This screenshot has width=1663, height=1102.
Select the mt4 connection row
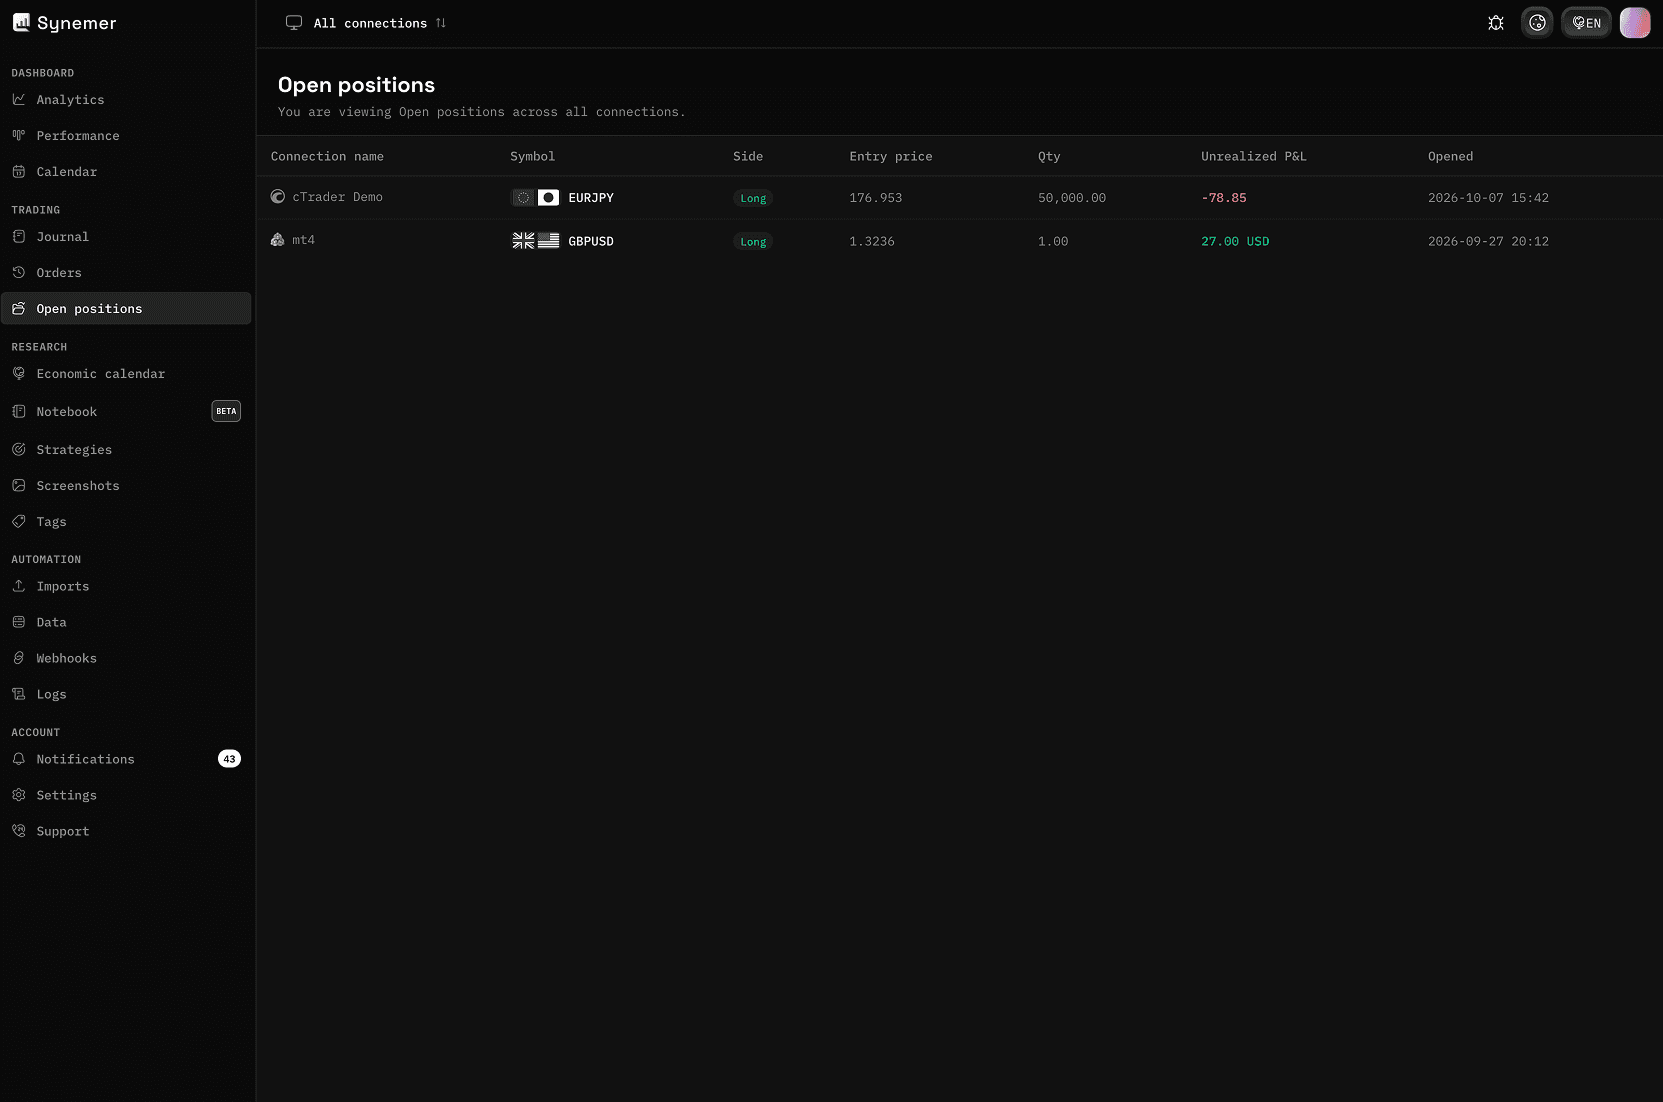pyautogui.click(x=959, y=241)
